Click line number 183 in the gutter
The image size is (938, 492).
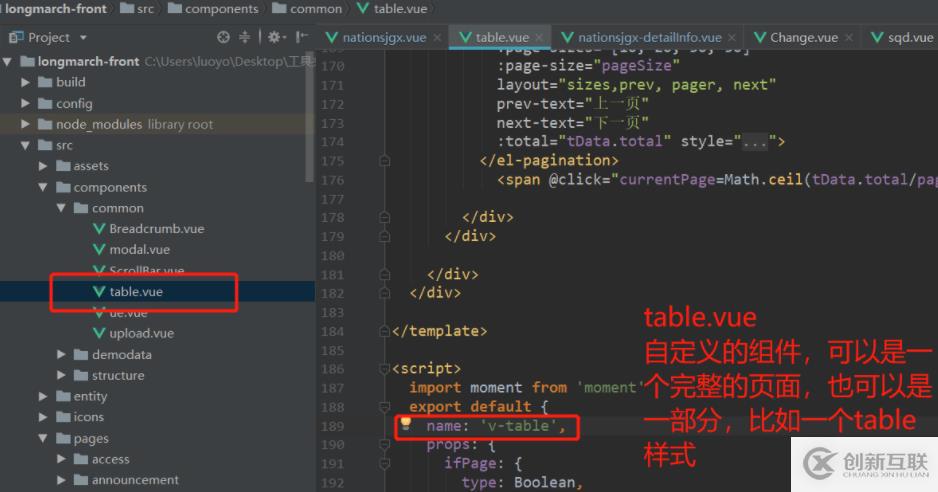point(333,312)
